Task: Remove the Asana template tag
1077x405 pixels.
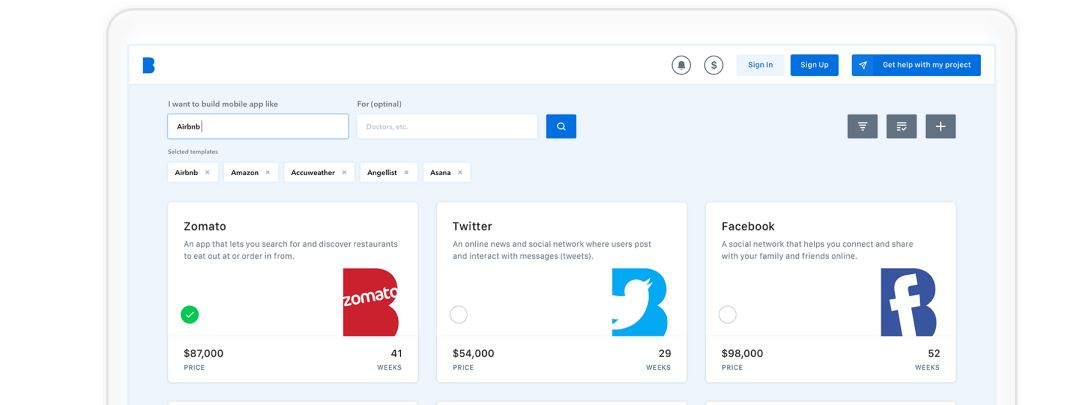Action: click(460, 172)
